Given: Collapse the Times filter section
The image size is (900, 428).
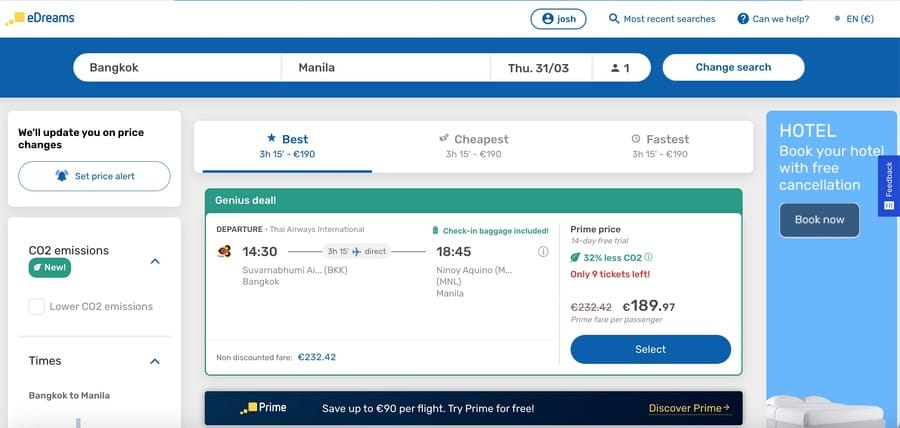Looking at the screenshot, I should [x=154, y=361].
